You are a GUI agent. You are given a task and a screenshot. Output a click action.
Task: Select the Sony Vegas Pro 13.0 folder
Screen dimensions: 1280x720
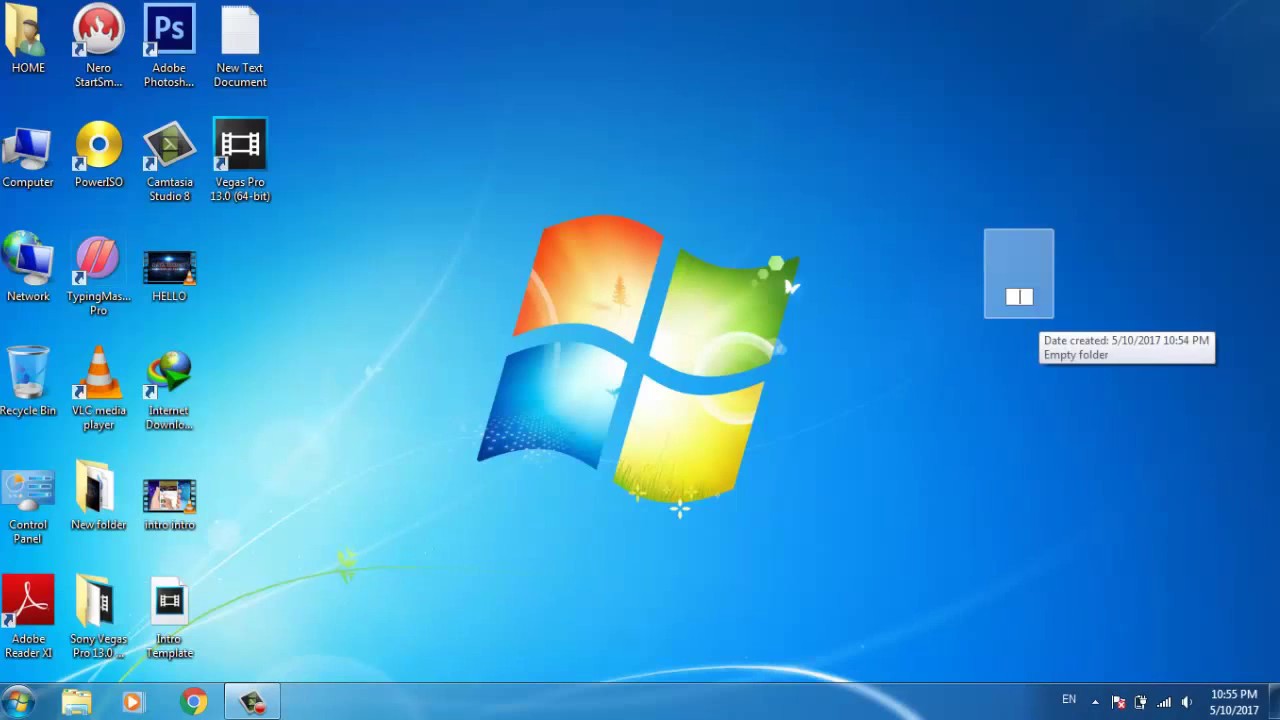coord(98,617)
